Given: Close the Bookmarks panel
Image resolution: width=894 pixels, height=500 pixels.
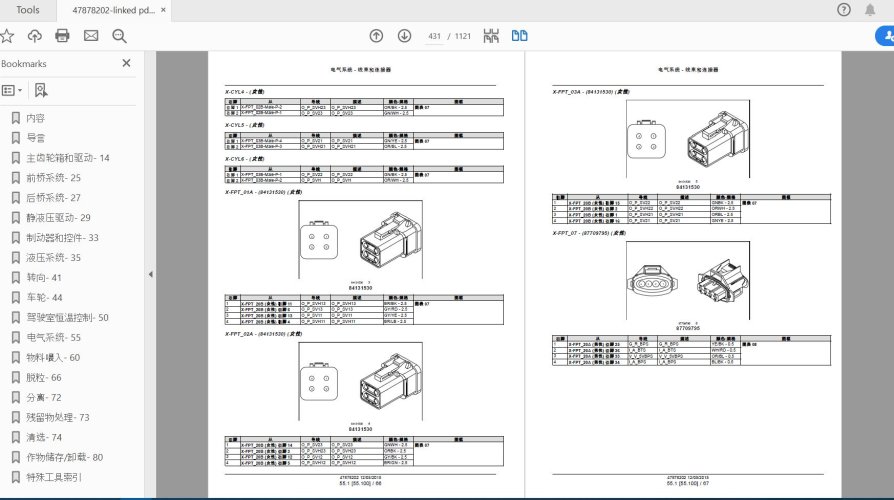Looking at the screenshot, I should pos(126,63).
